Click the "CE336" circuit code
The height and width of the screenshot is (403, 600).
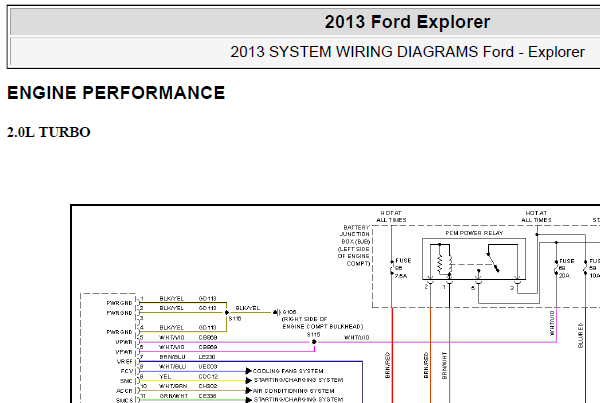click(208, 396)
